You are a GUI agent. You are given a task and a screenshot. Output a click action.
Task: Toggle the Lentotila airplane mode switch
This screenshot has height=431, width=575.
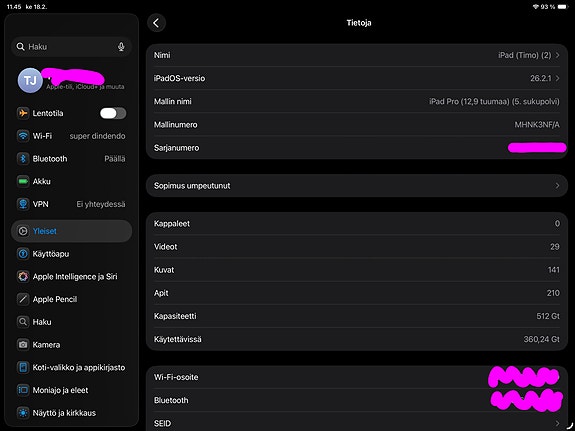tap(113, 113)
